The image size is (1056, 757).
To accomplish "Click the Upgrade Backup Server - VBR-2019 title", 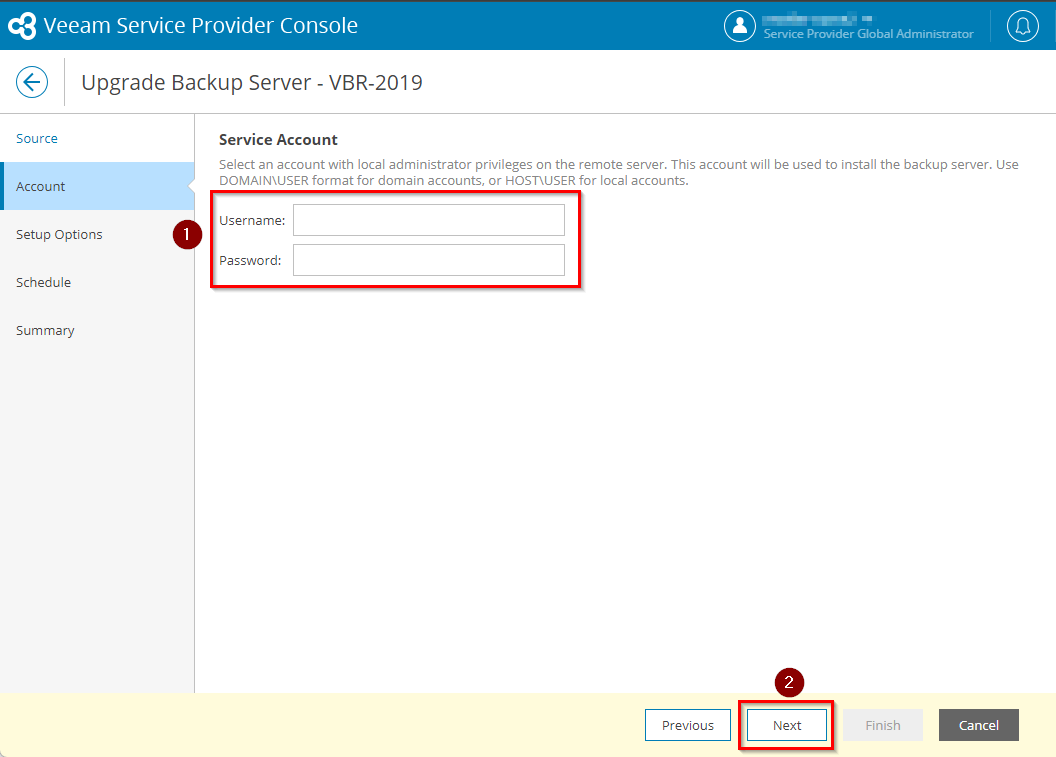I will (x=252, y=82).
